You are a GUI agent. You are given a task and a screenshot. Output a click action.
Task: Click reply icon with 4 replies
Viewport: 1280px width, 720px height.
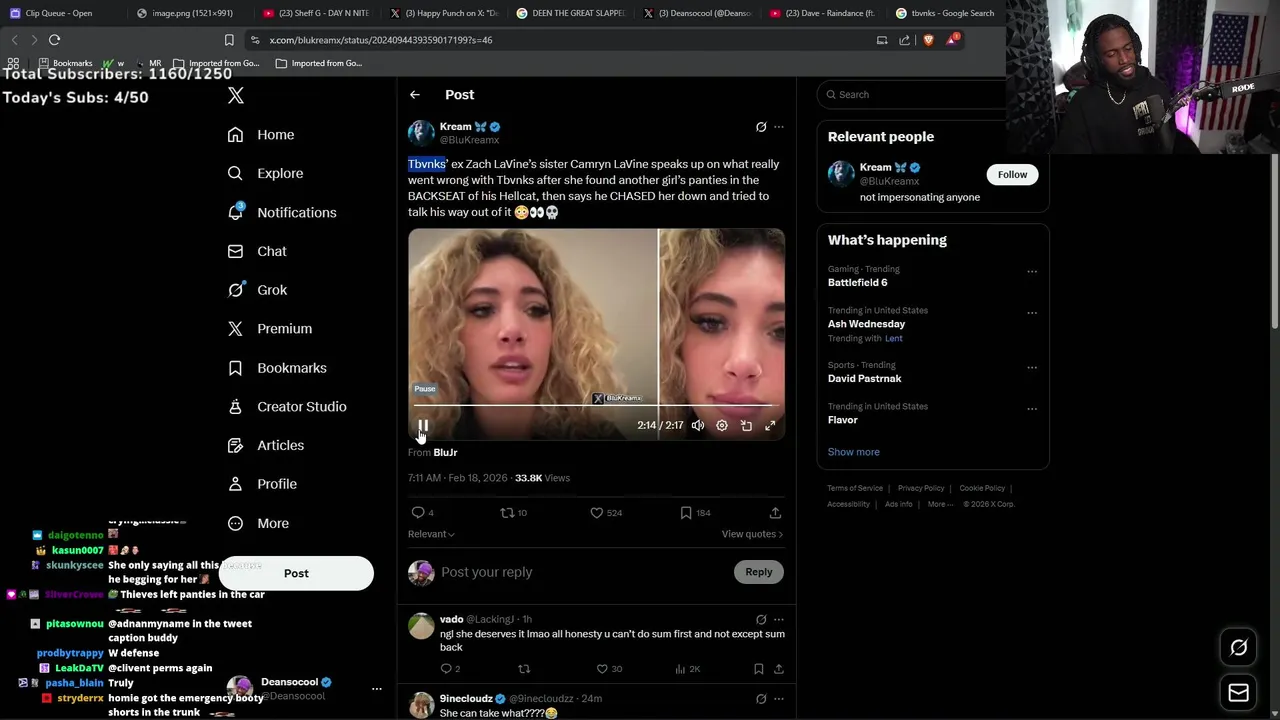[423, 513]
